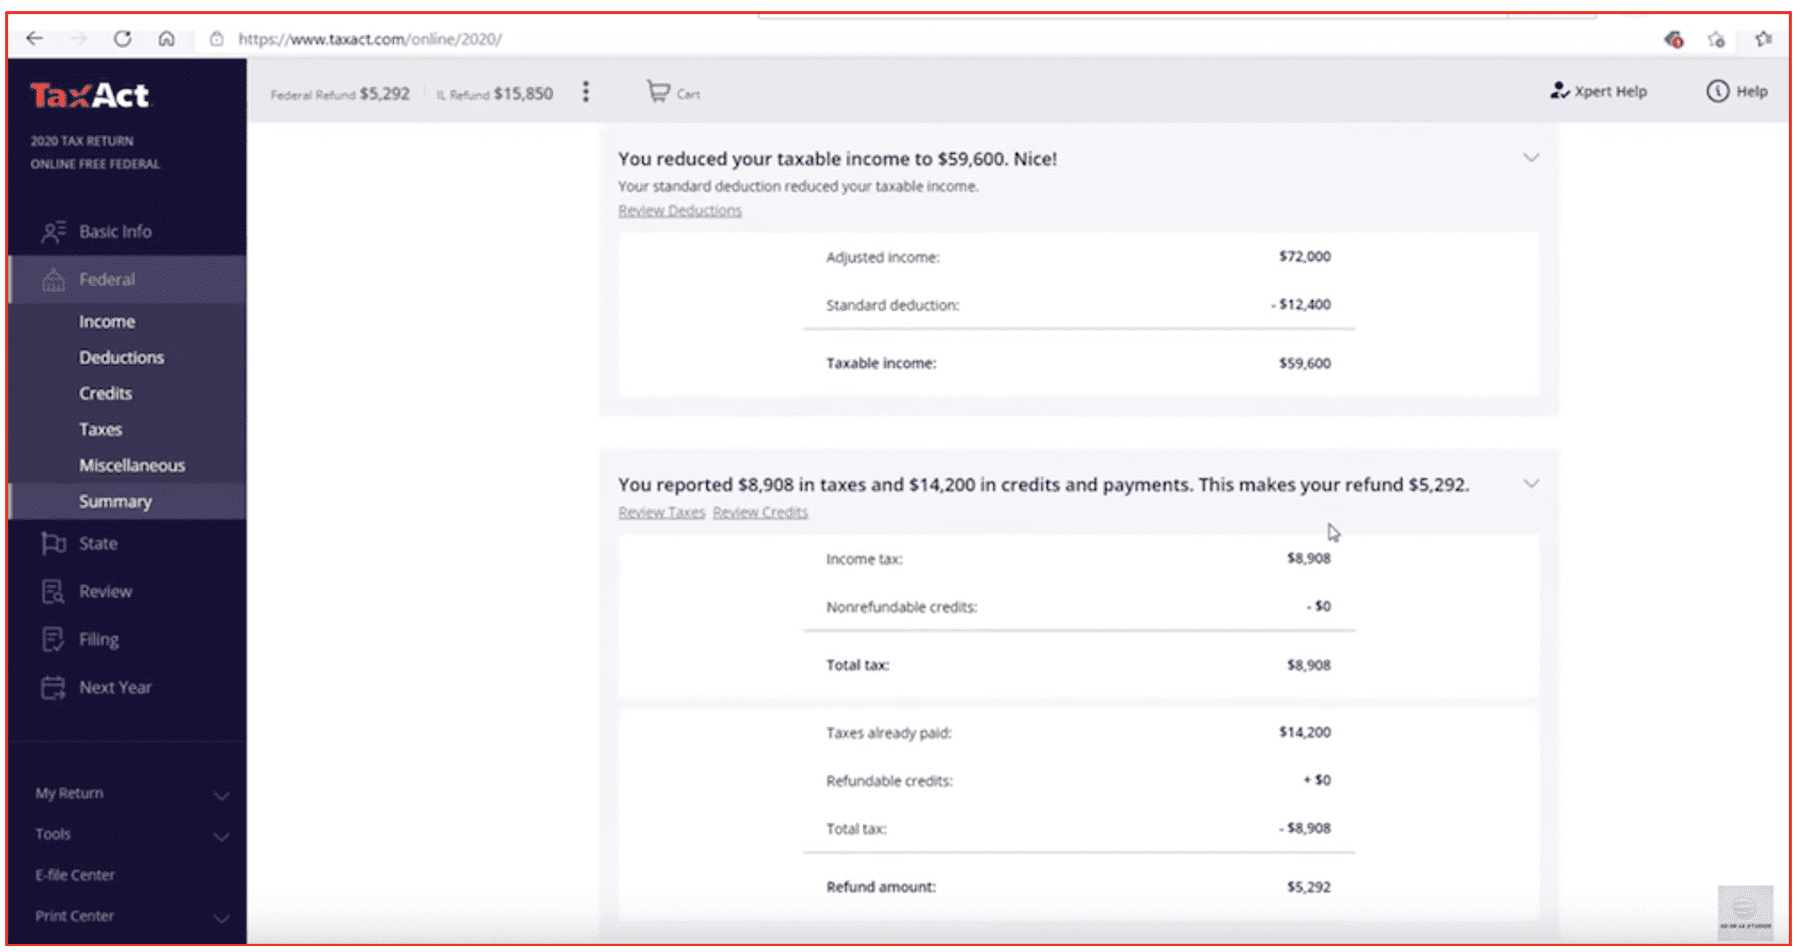Click the taxact.com URL address field
Screen dimensions: 1800x952
[x=370, y=39]
